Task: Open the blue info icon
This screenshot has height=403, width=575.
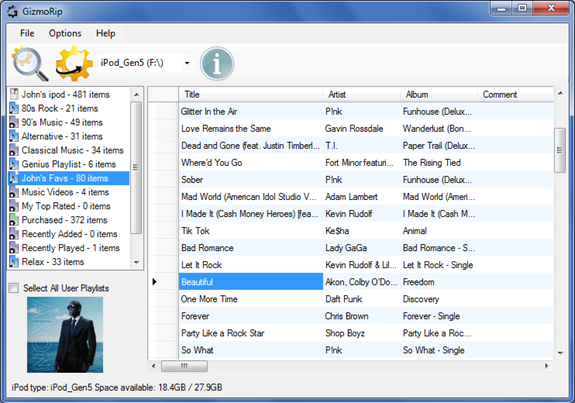Action: click(217, 64)
